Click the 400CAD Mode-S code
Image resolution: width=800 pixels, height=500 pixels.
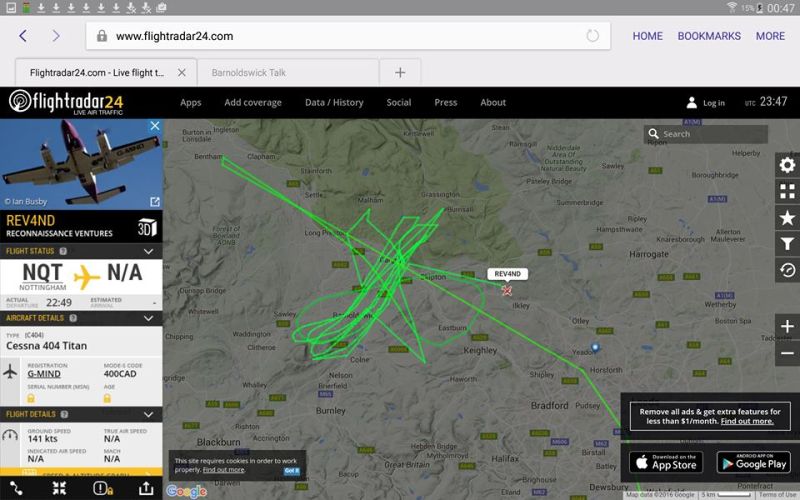(120, 374)
